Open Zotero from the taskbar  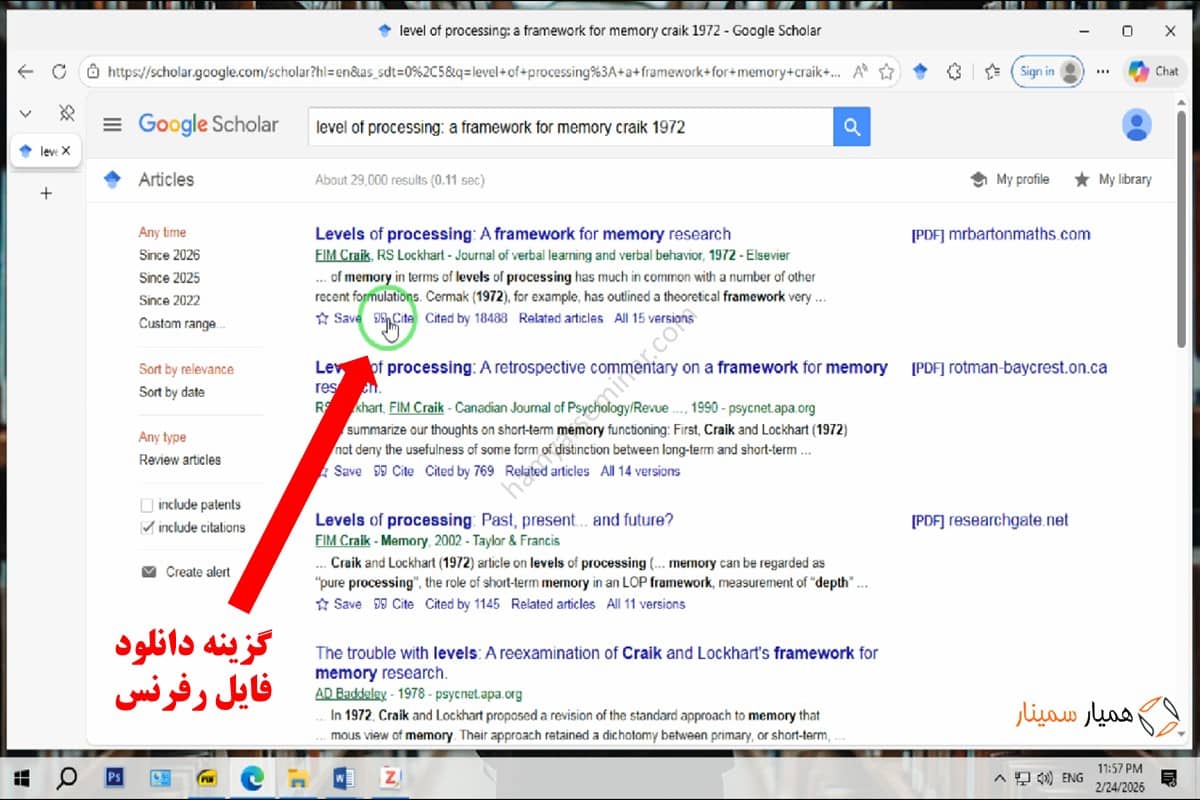click(x=389, y=777)
